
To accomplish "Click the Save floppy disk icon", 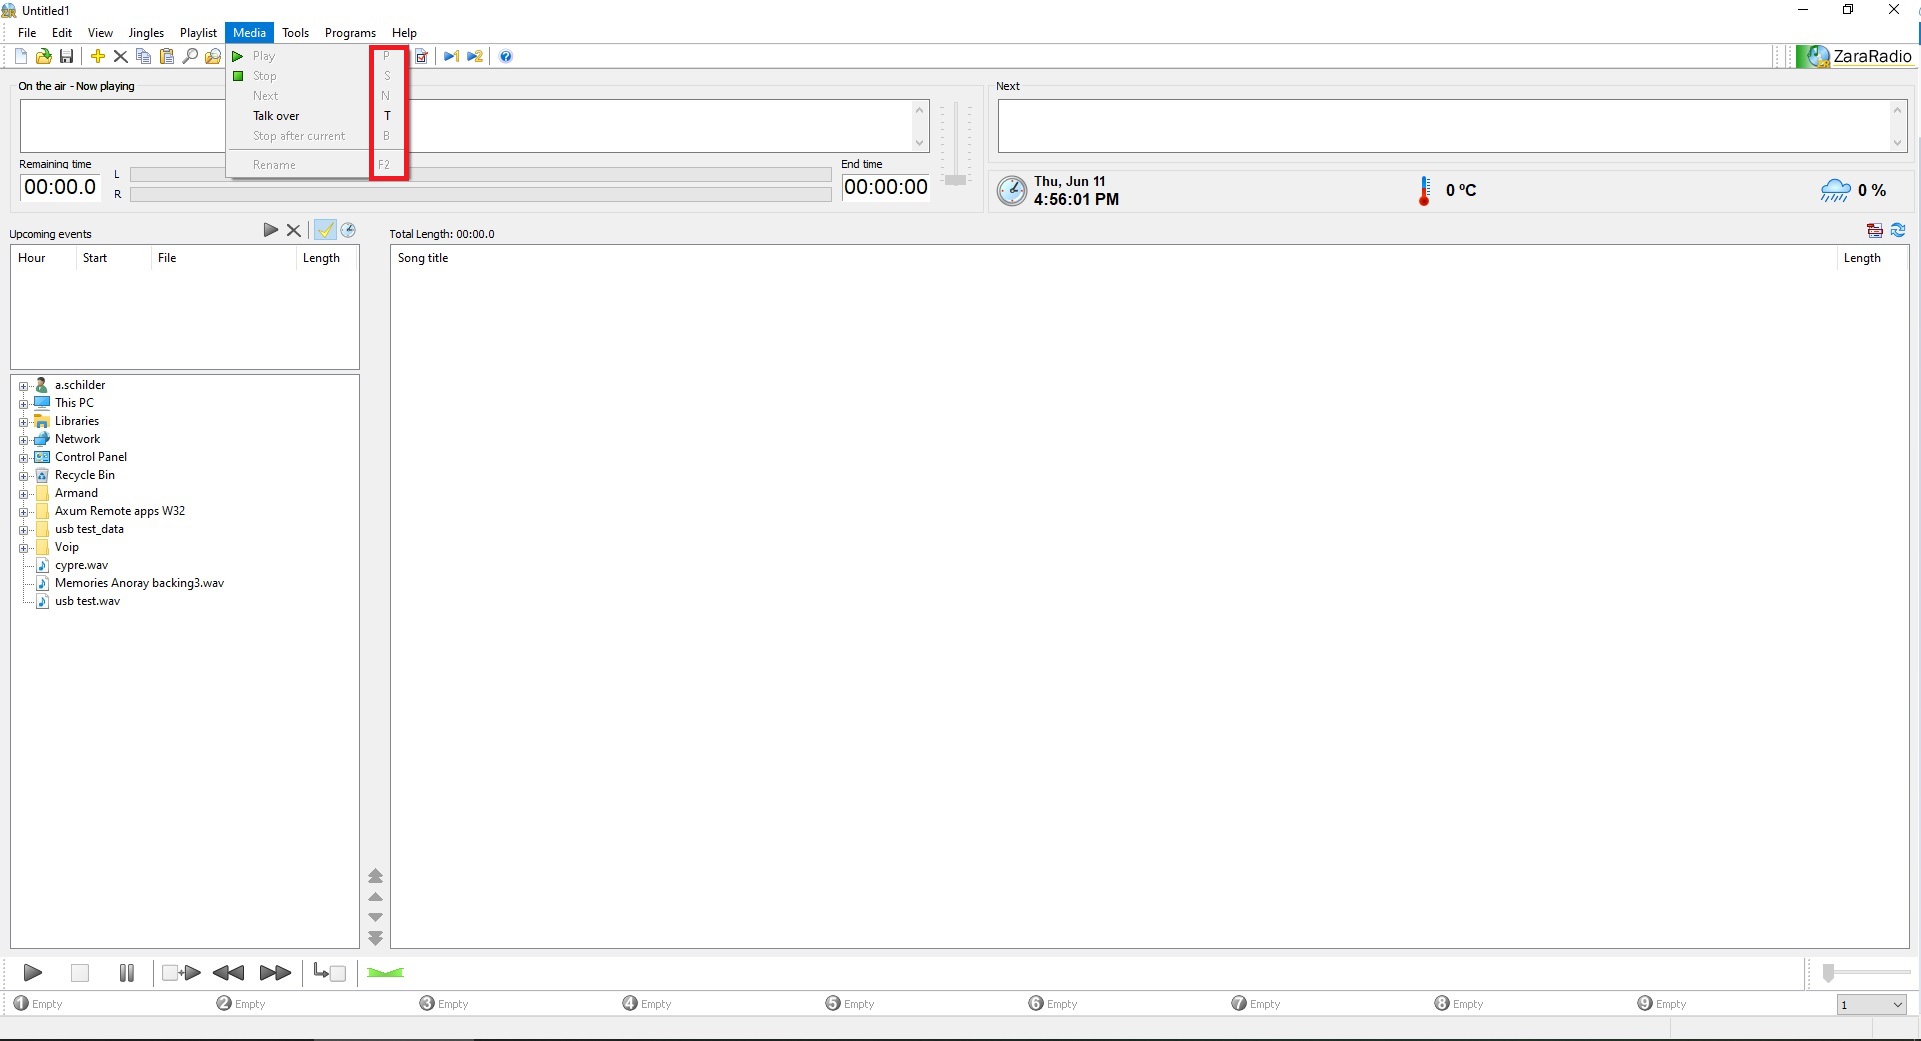I will click(67, 57).
